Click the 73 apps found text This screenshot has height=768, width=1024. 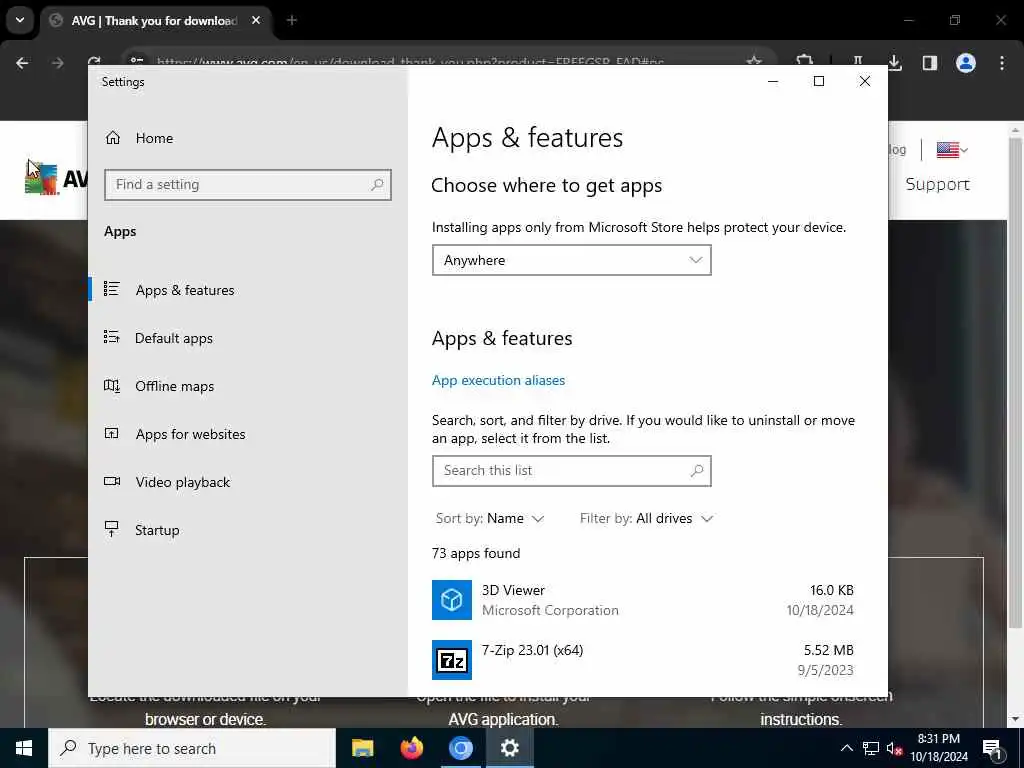tap(476, 553)
